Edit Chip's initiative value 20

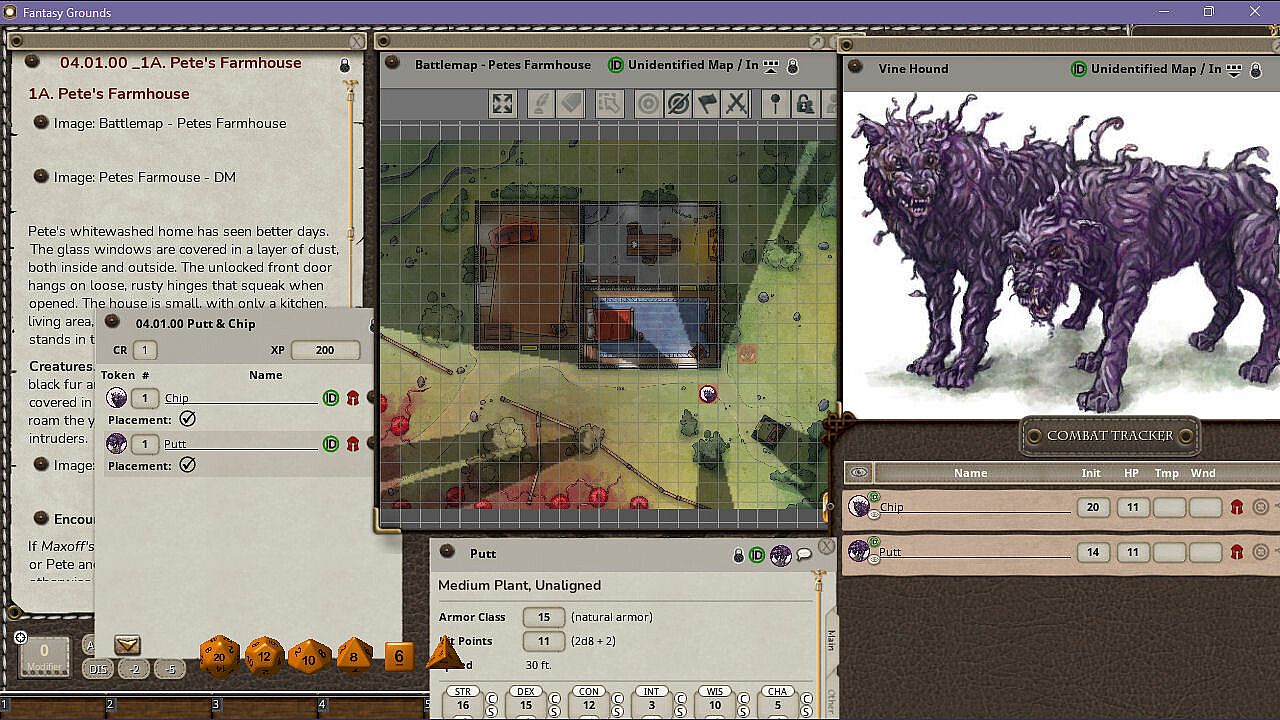(x=1093, y=507)
